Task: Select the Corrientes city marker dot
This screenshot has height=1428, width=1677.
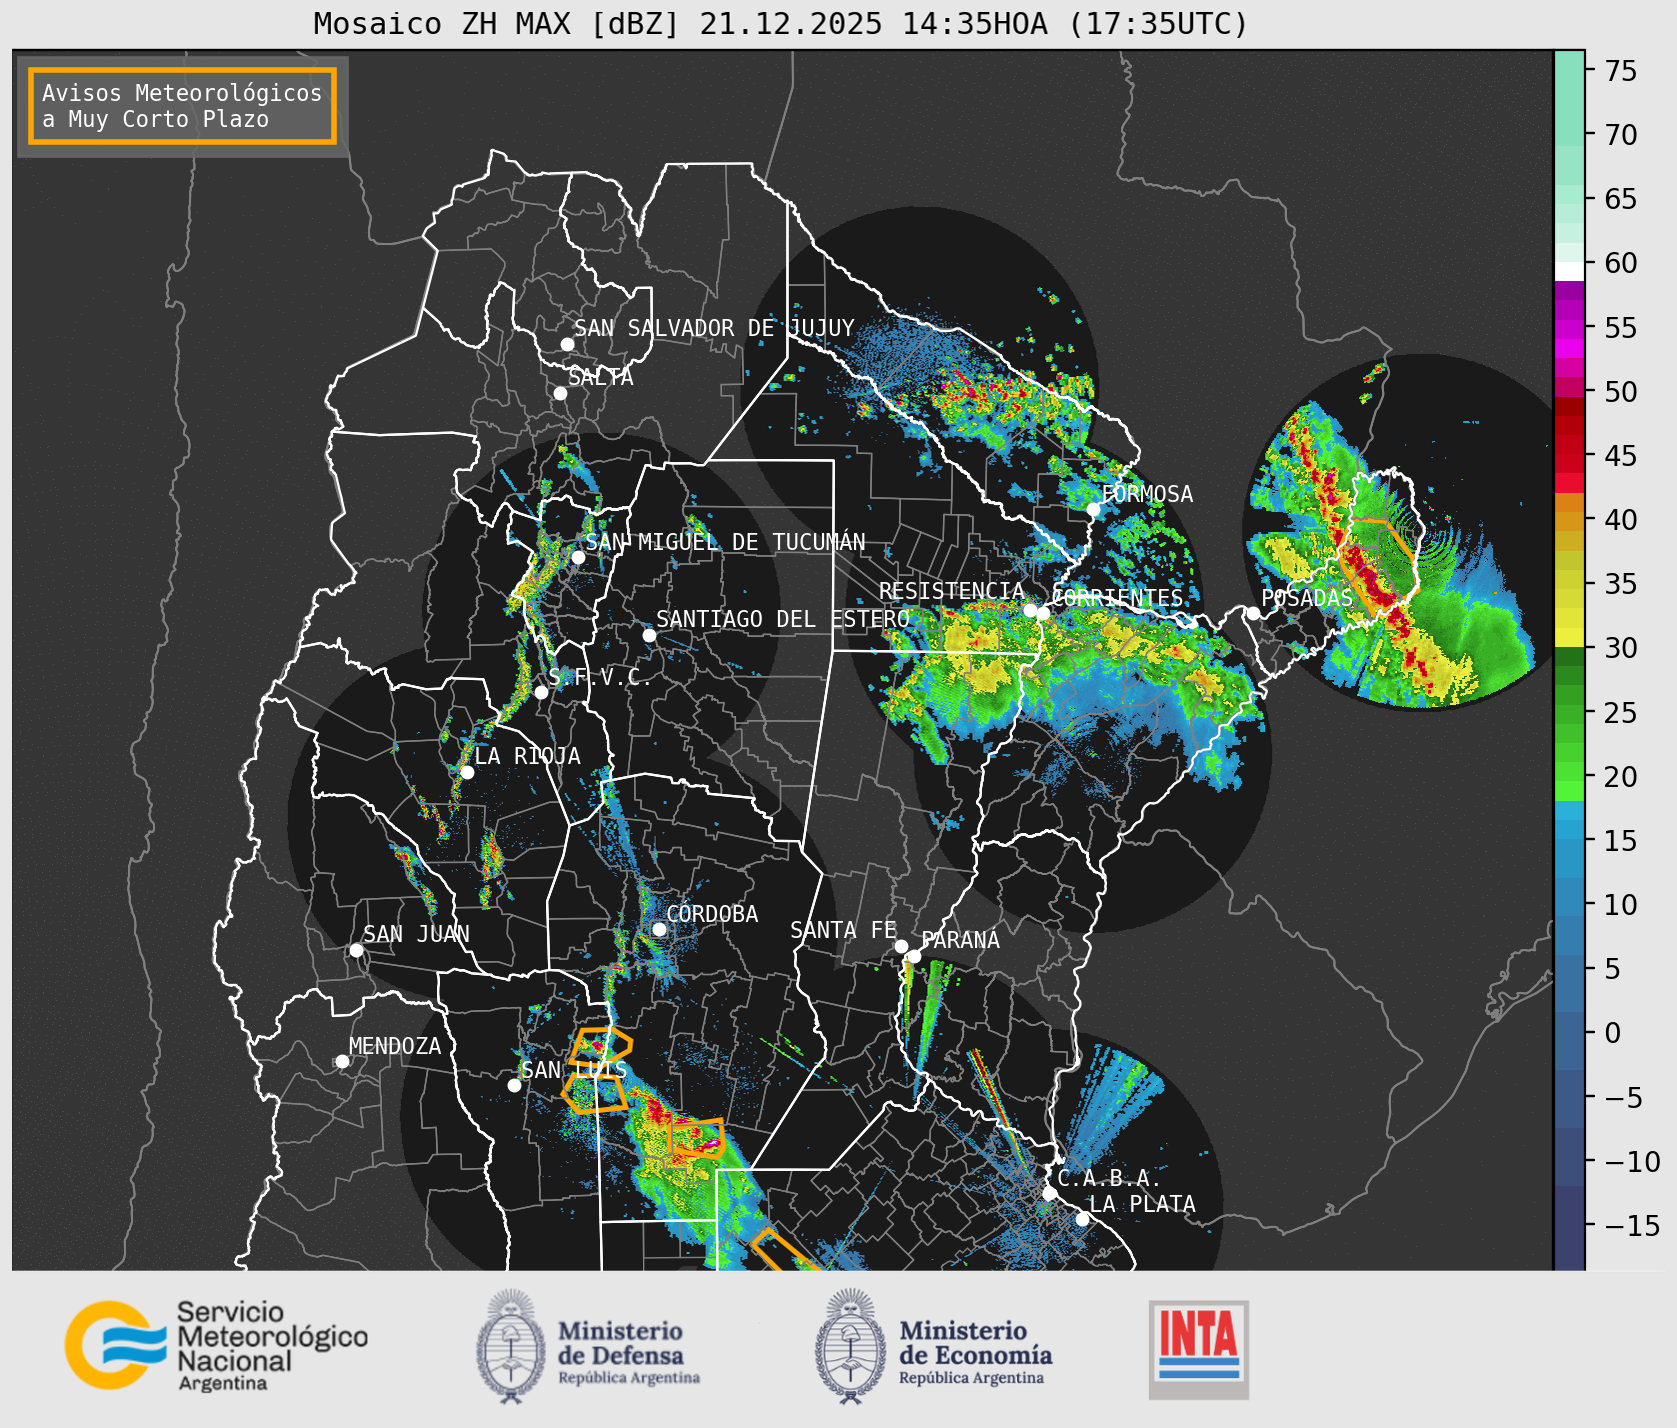Action: pyautogui.click(x=1043, y=613)
